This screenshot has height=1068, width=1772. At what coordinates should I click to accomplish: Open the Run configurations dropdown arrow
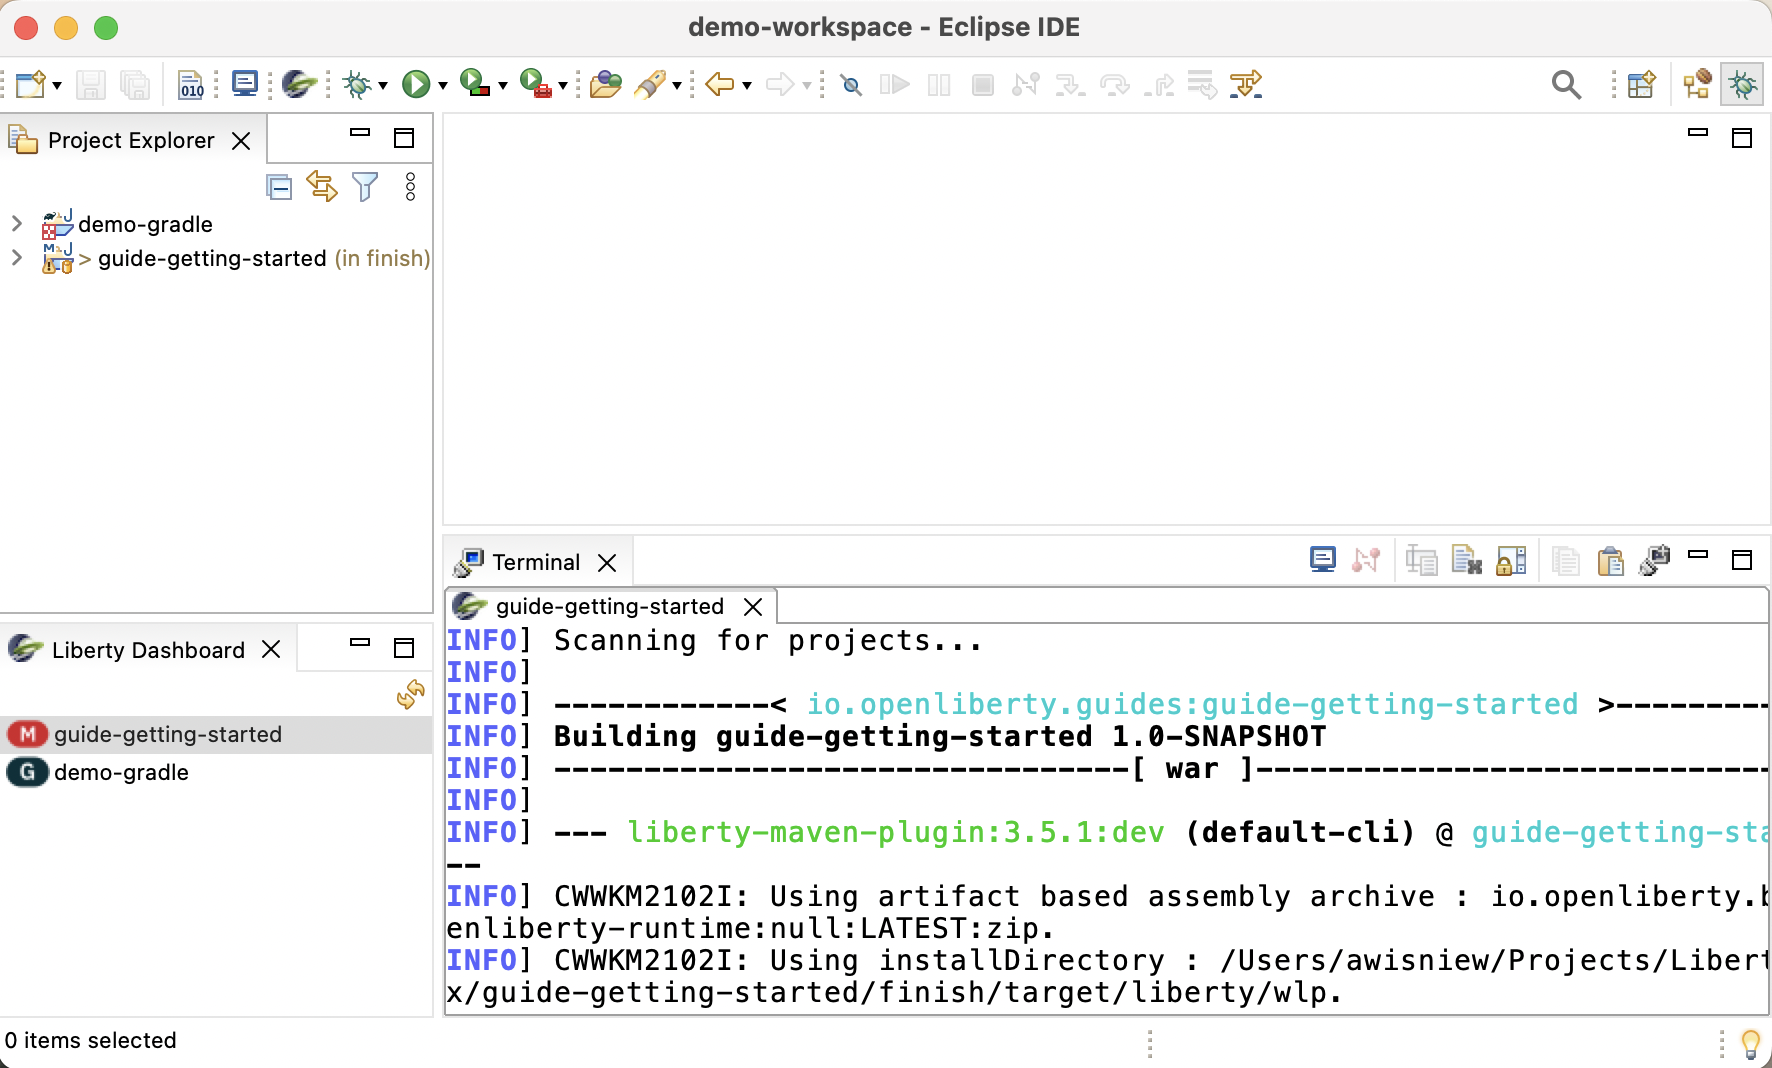[443, 85]
